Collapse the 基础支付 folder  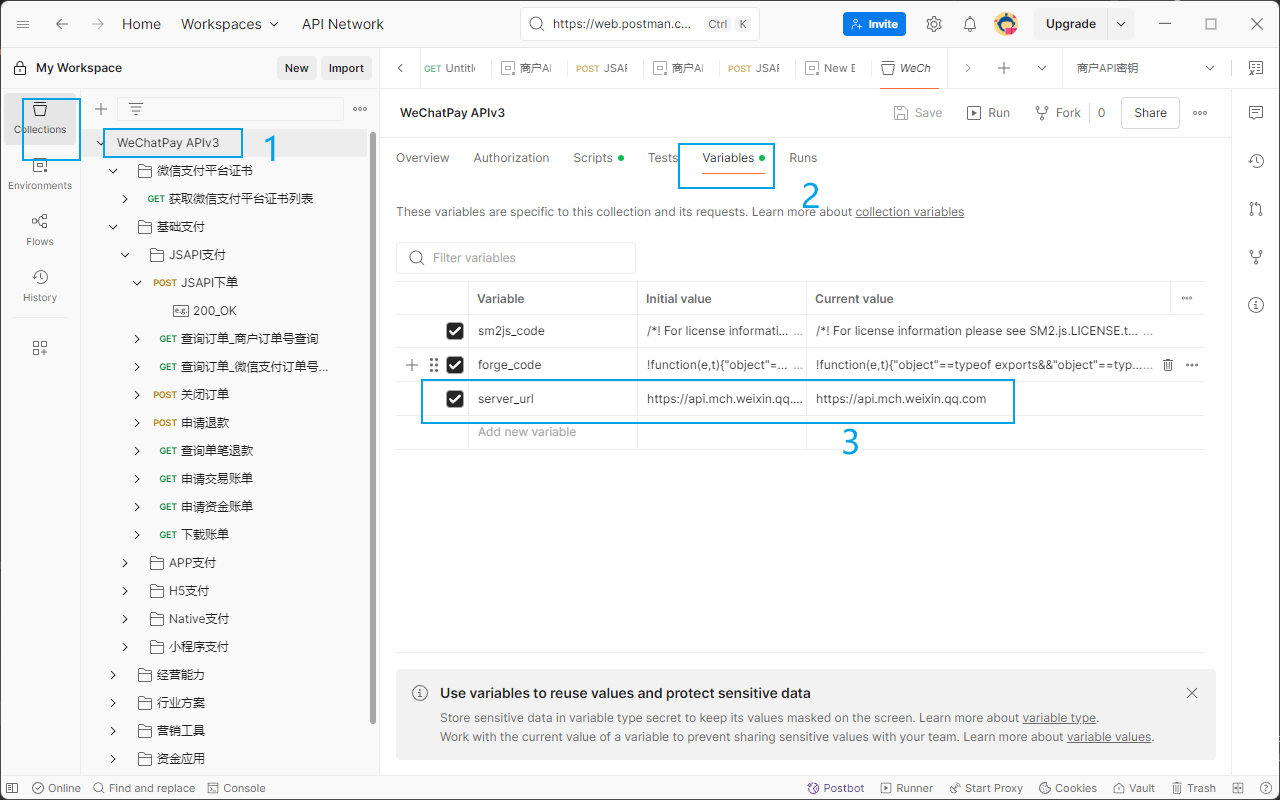(113, 227)
